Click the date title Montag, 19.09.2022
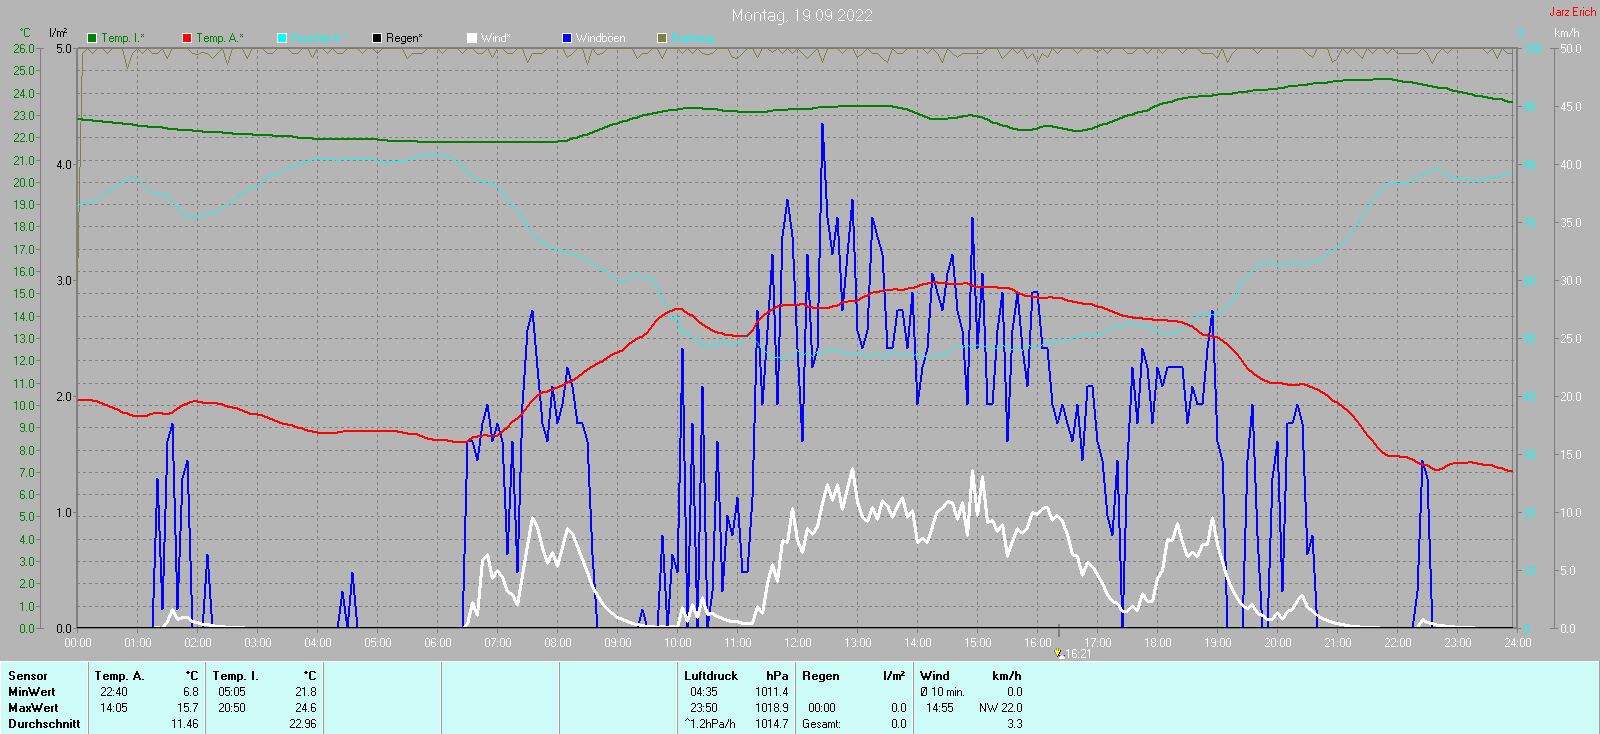This screenshot has height=734, width=1600. pos(801,15)
